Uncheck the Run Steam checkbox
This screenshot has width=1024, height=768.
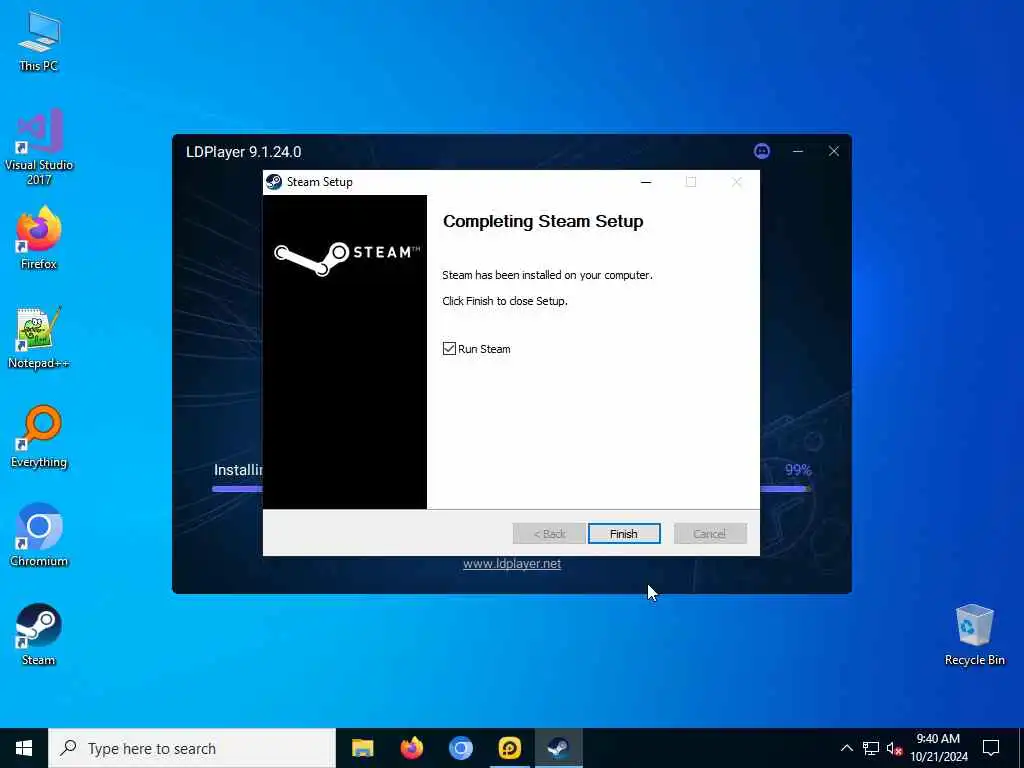[449, 349]
